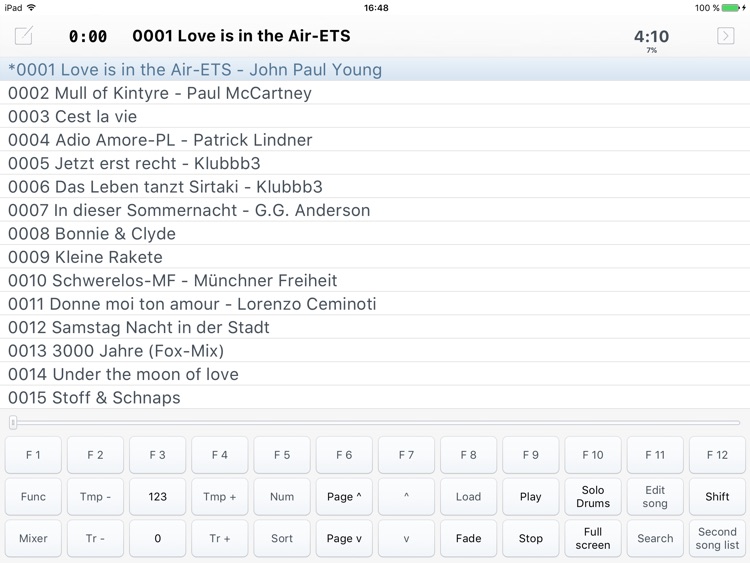Tap the F 6 function key

coord(344,455)
